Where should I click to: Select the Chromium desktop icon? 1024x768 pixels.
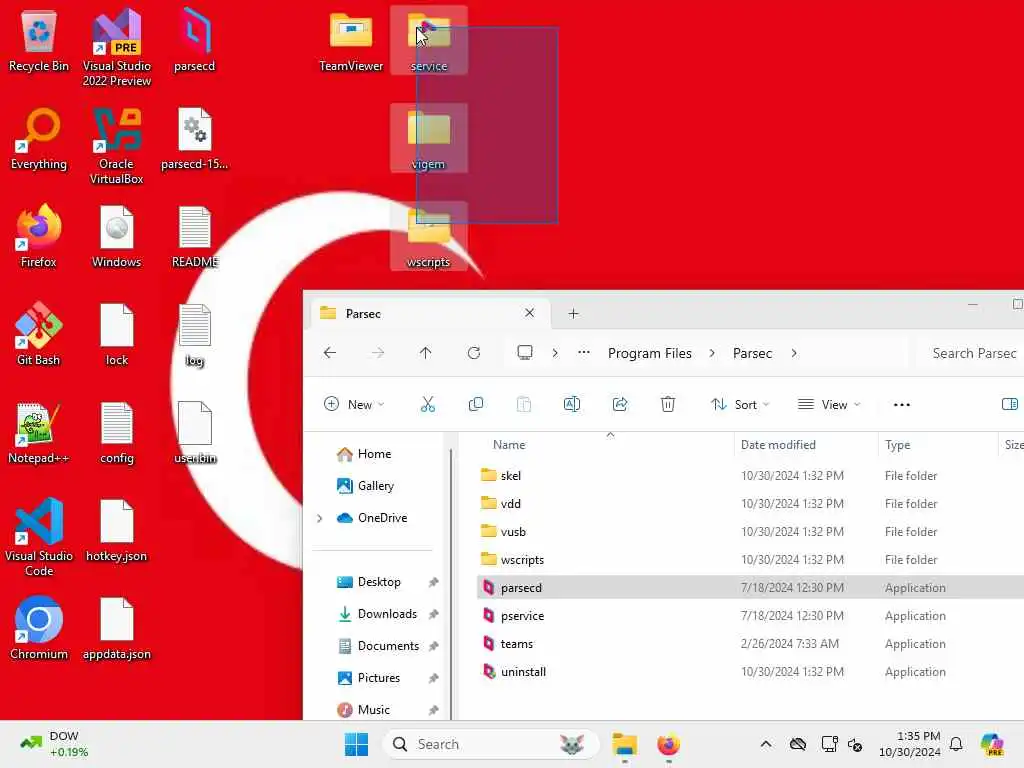(x=39, y=628)
